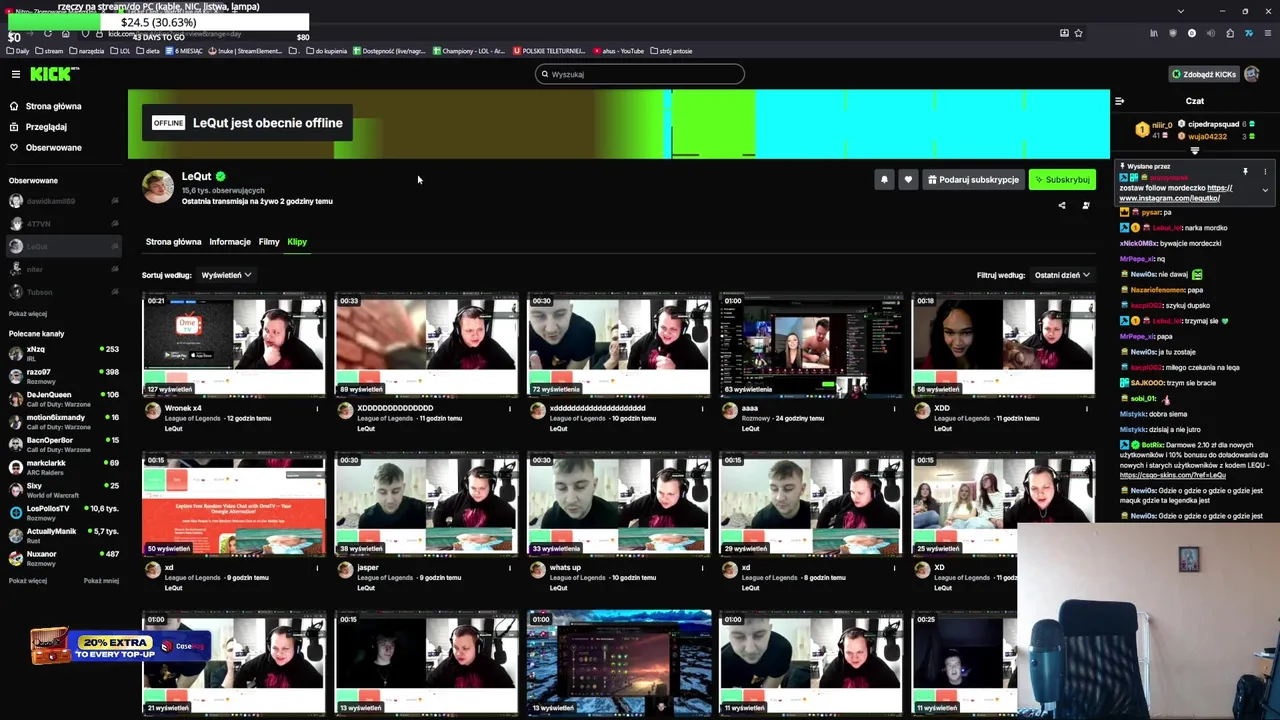This screenshot has width=1280, height=720.
Task: Open the Daily bookmark folder
Action: point(18,51)
